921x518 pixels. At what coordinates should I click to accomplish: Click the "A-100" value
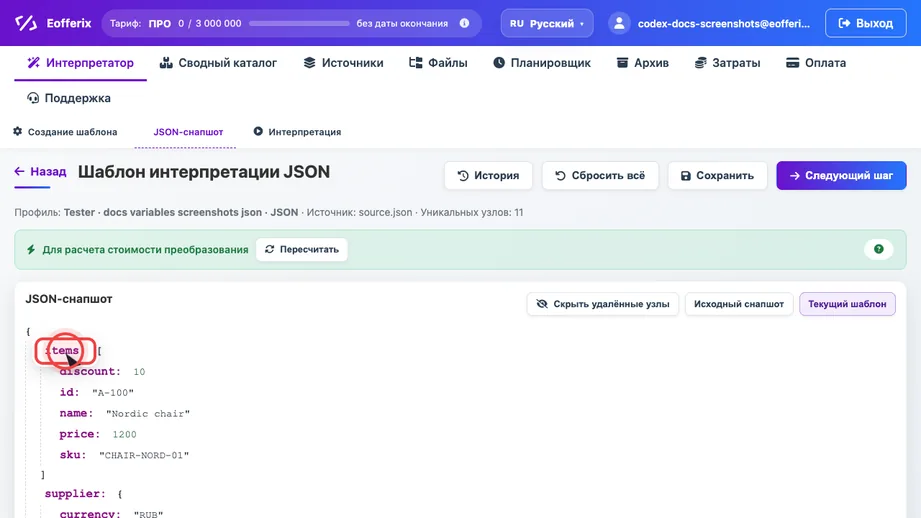tap(113, 392)
